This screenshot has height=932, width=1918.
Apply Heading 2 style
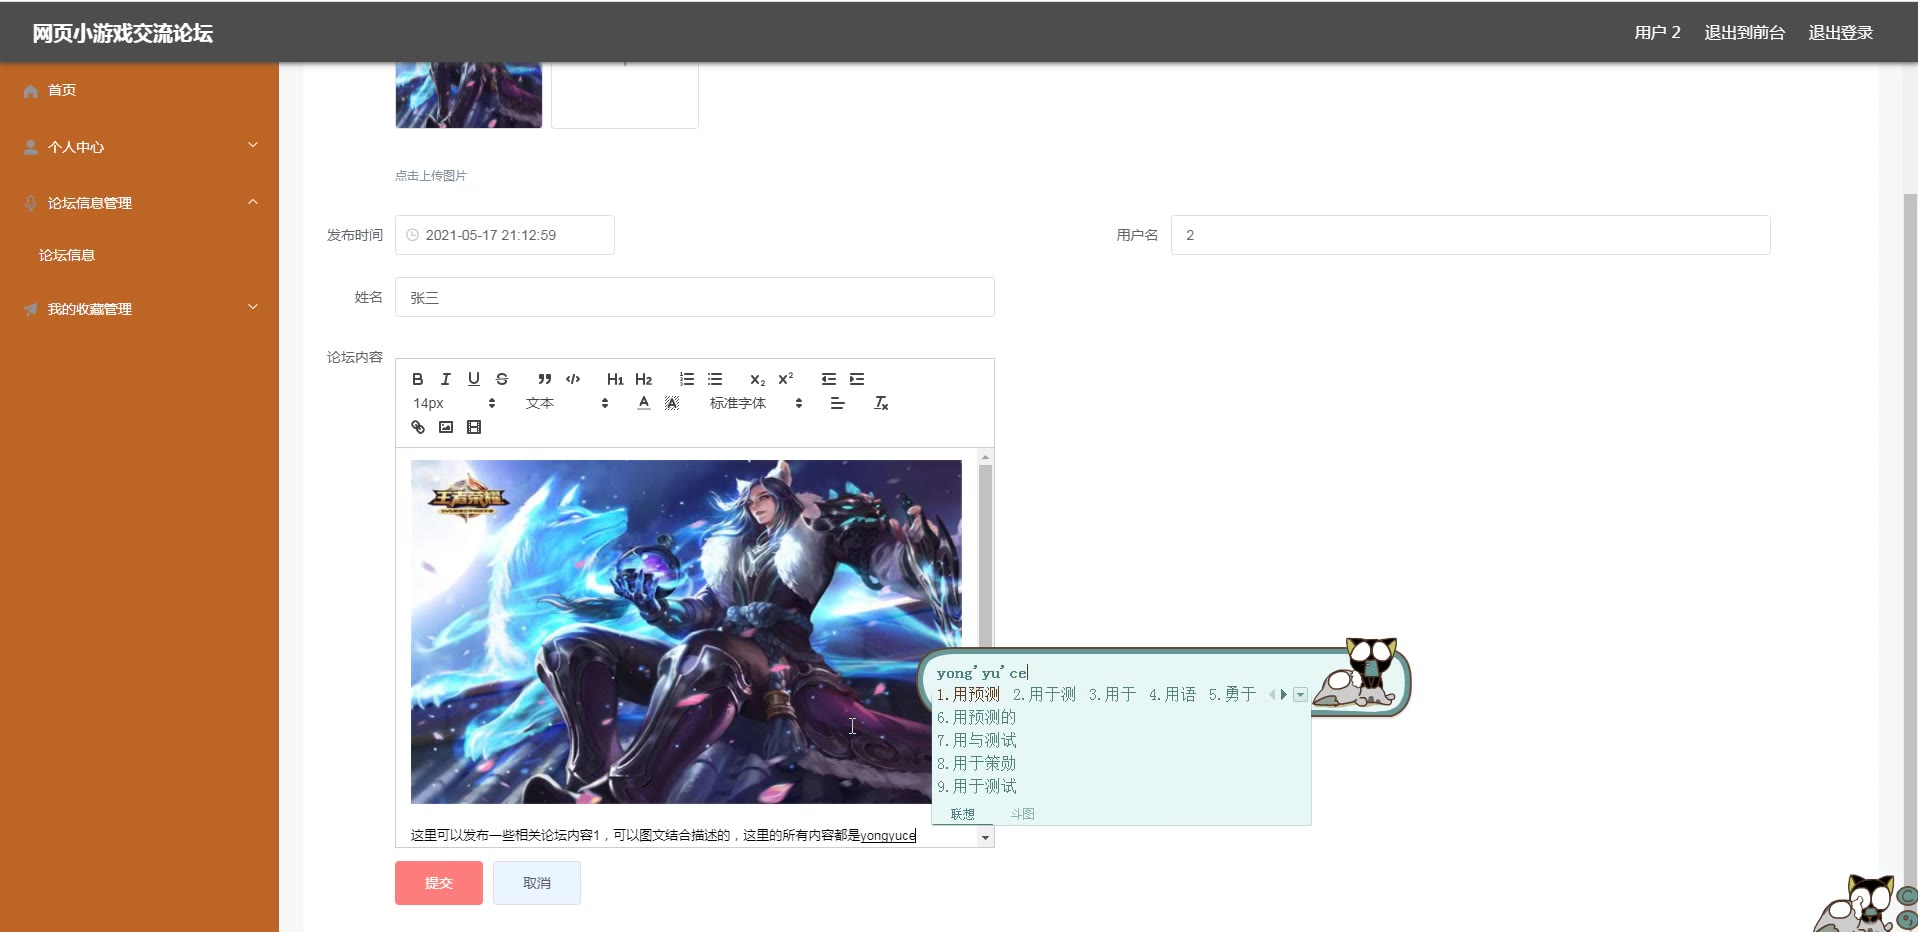[x=644, y=379]
